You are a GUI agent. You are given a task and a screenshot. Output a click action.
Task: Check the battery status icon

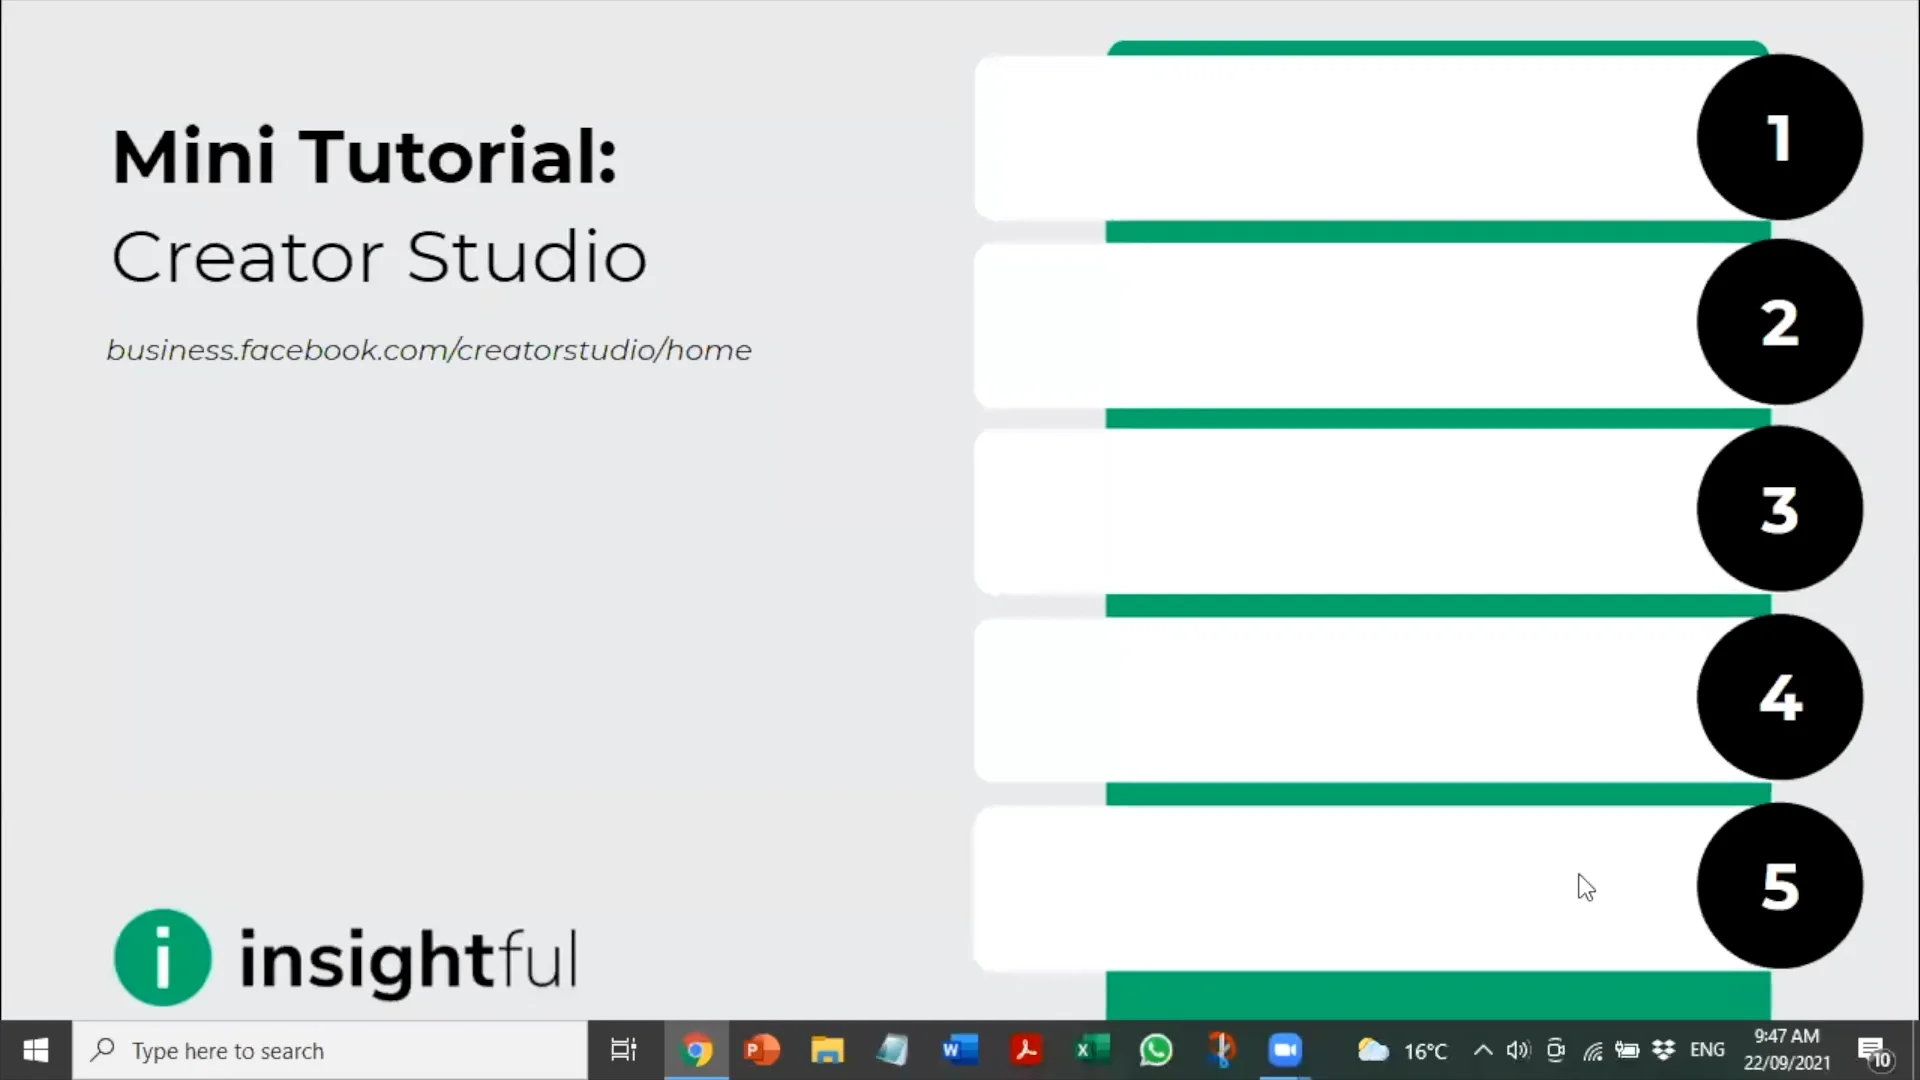click(x=1627, y=1050)
